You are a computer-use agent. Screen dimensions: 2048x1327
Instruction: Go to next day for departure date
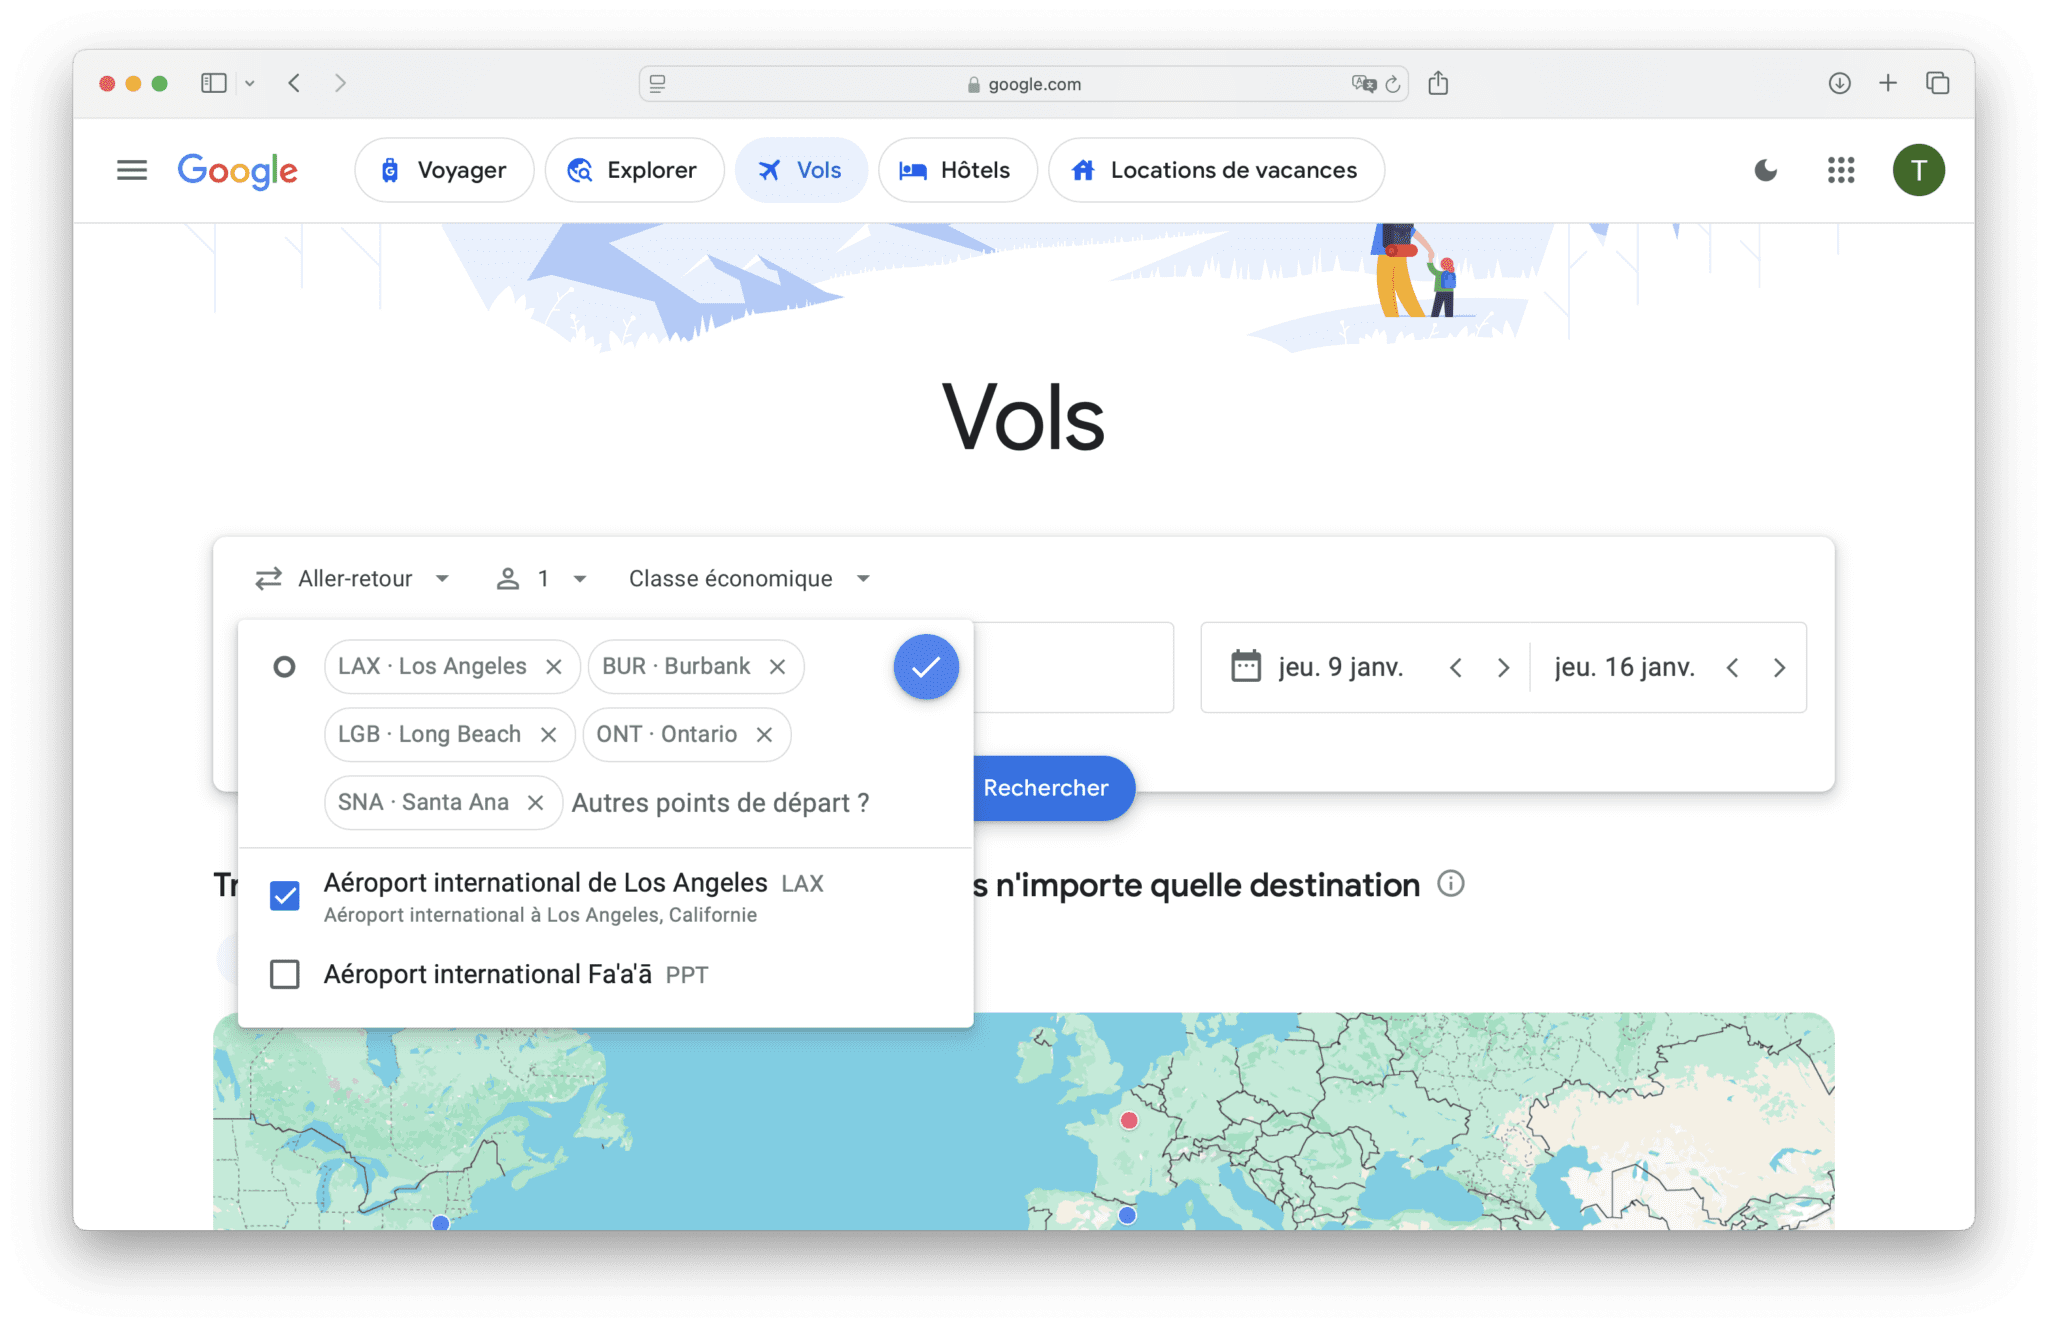(x=1503, y=668)
